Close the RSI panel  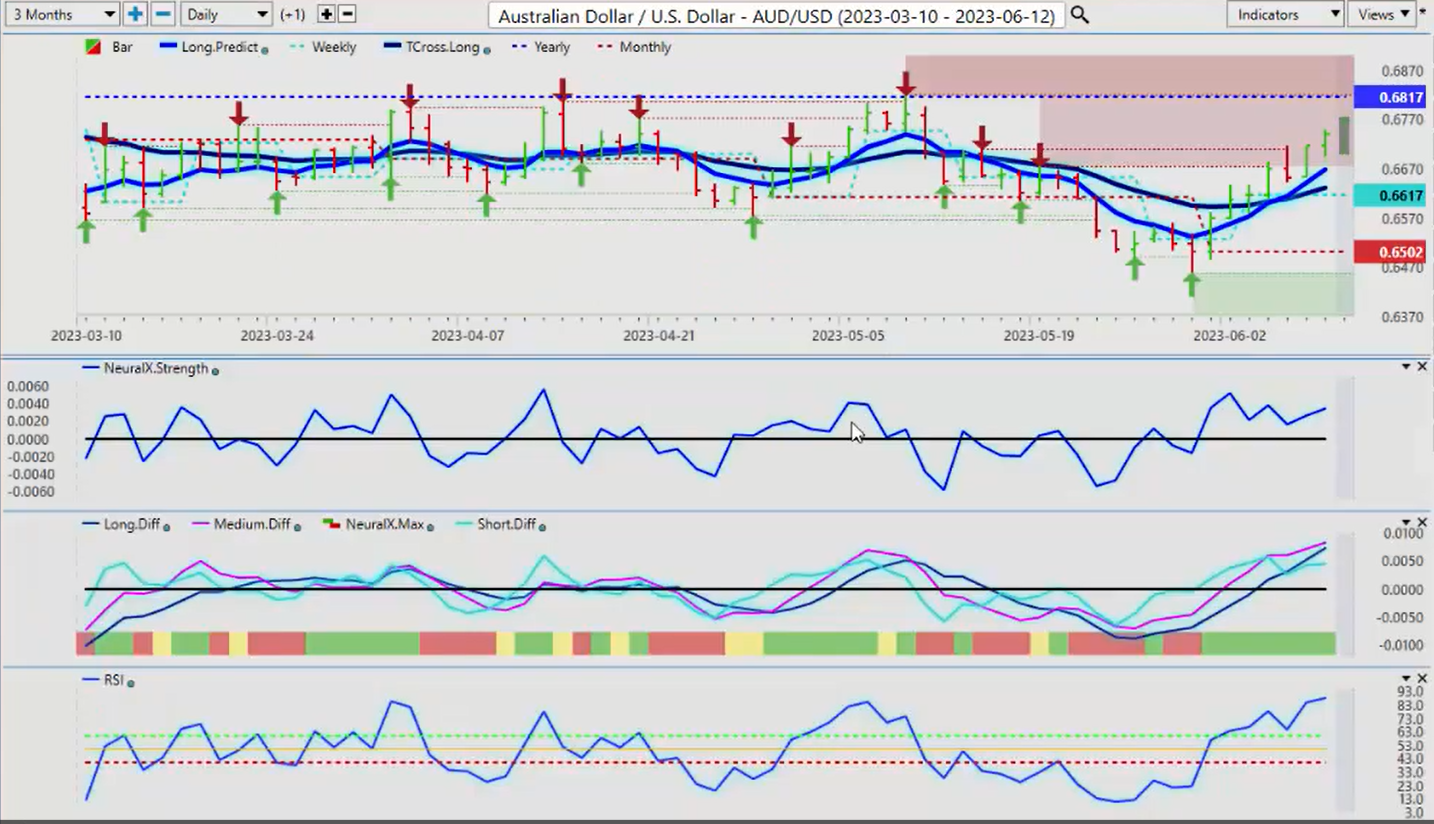click(x=1422, y=679)
